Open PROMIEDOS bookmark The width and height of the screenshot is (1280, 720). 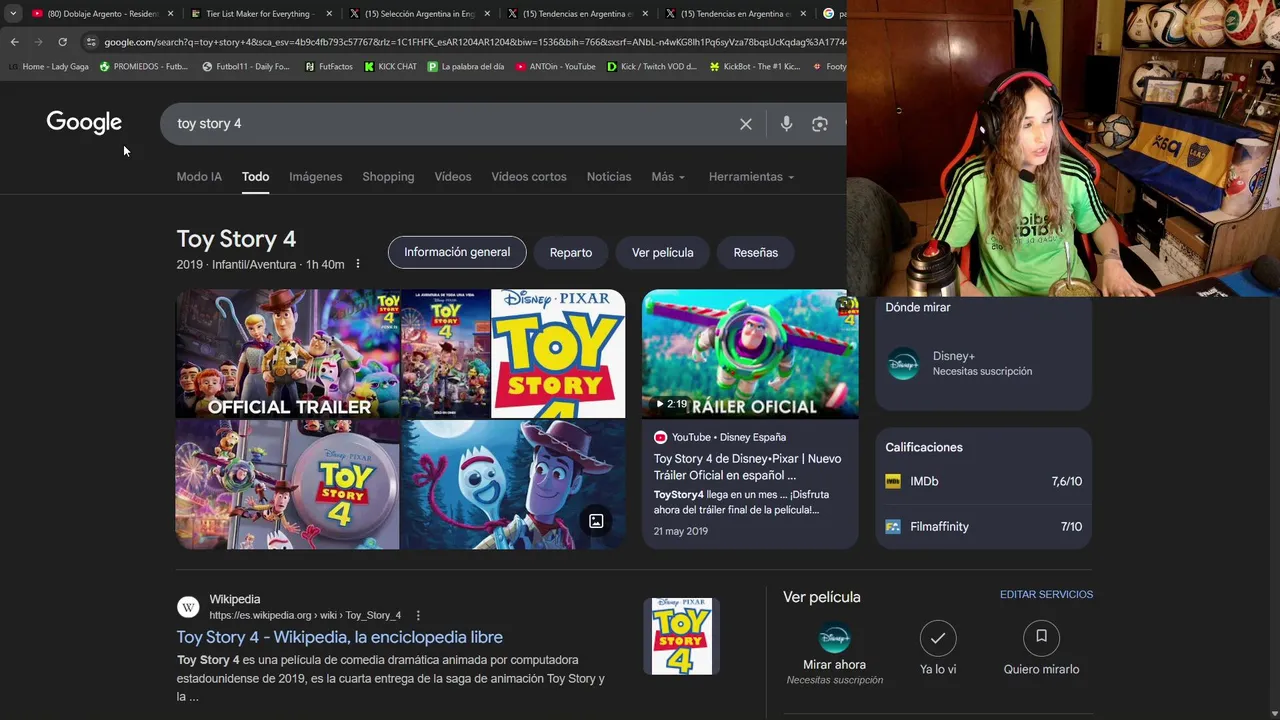tap(143, 67)
